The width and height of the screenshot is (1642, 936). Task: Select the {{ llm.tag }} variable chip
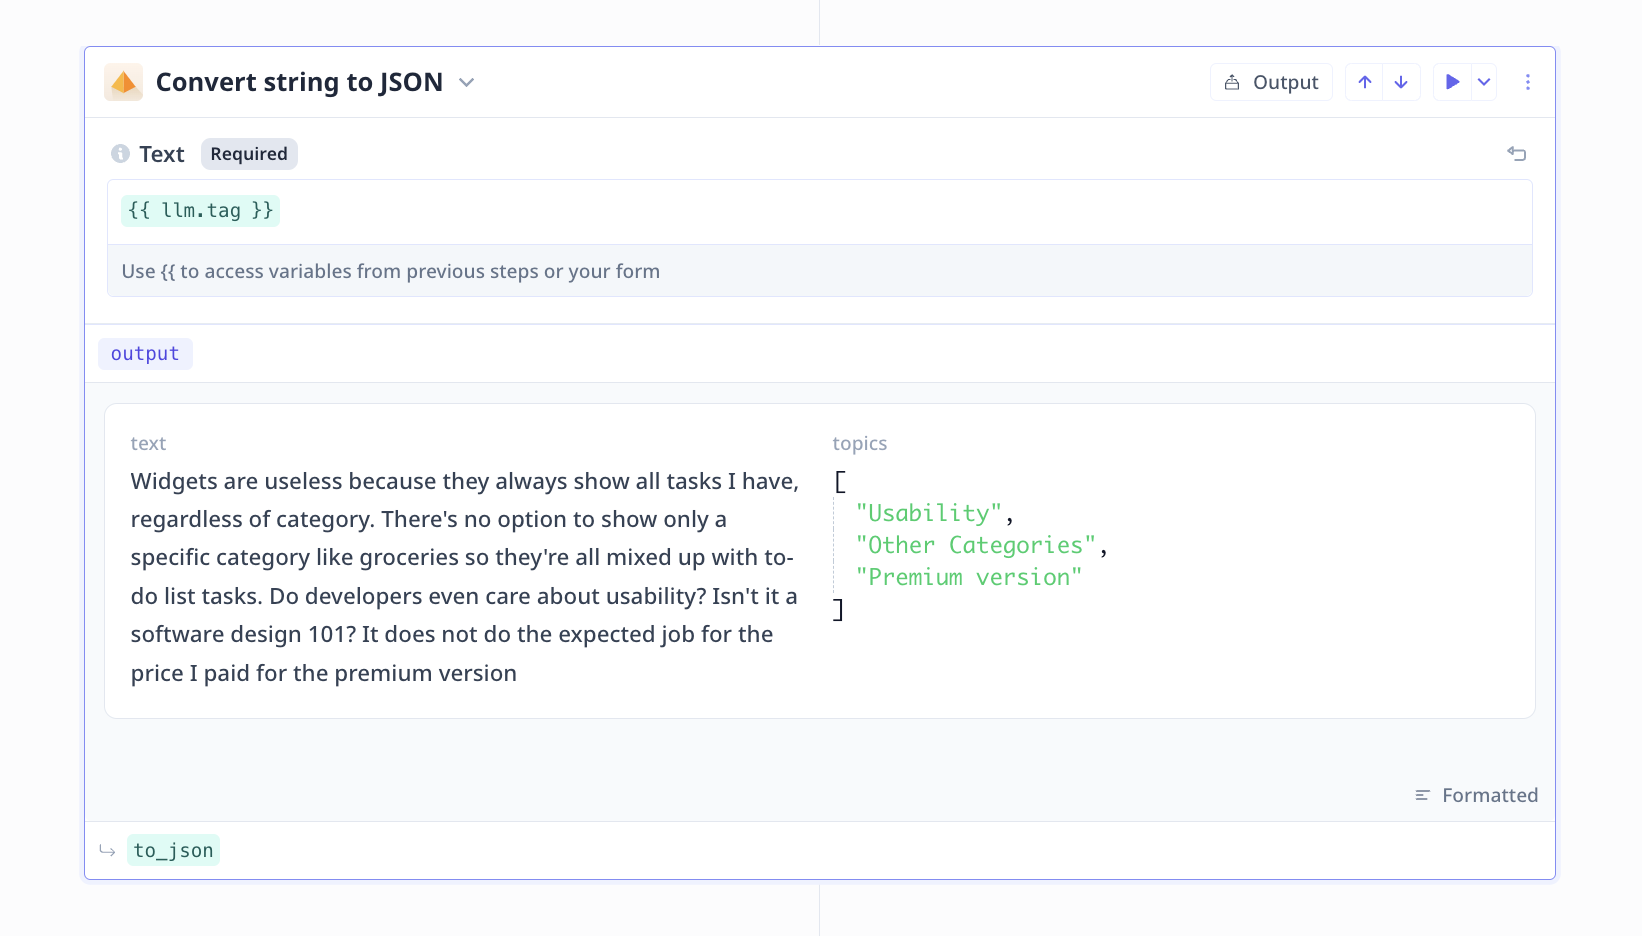tap(200, 210)
